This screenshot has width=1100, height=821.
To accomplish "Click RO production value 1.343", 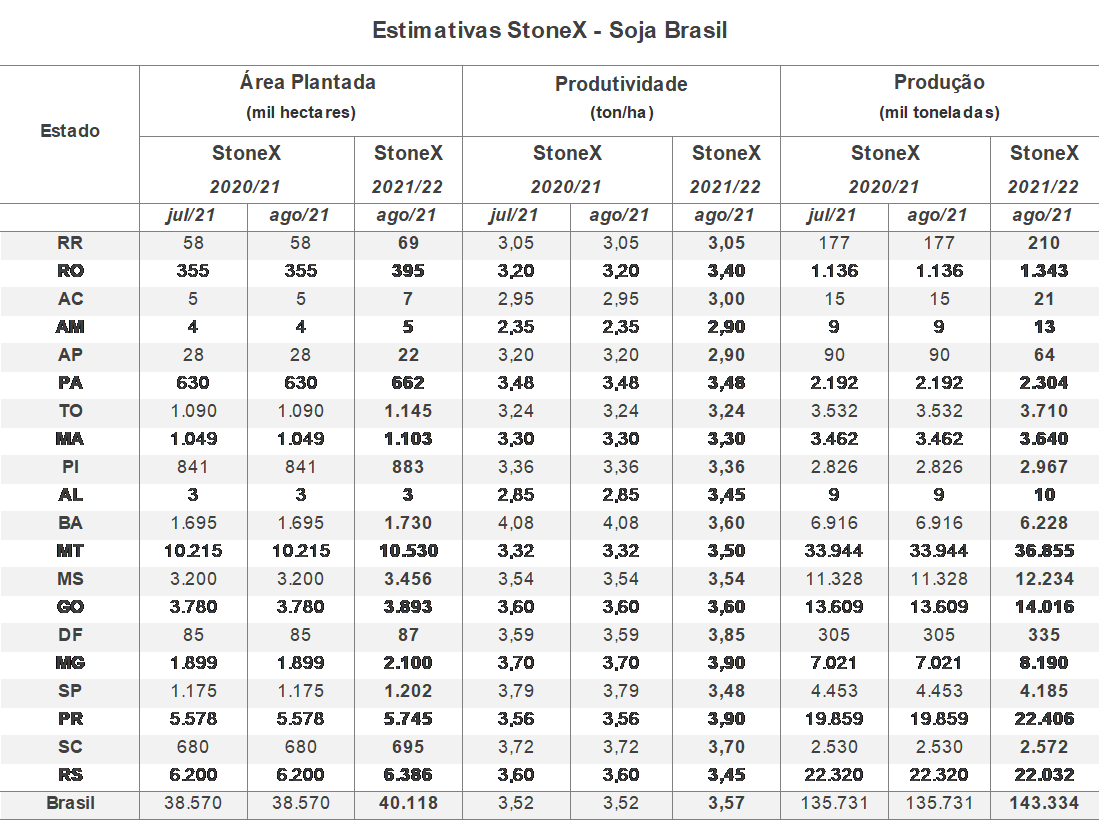I will 1043,271.
